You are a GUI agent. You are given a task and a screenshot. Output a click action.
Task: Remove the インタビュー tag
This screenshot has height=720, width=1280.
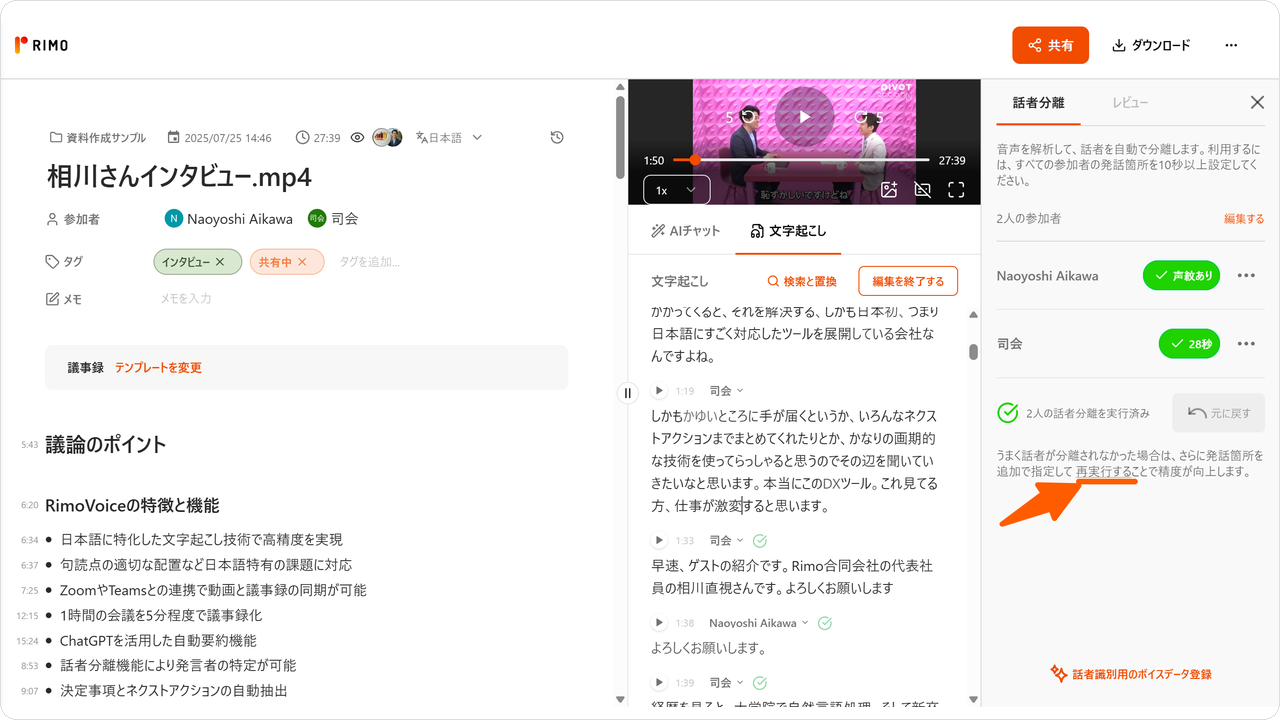220,262
